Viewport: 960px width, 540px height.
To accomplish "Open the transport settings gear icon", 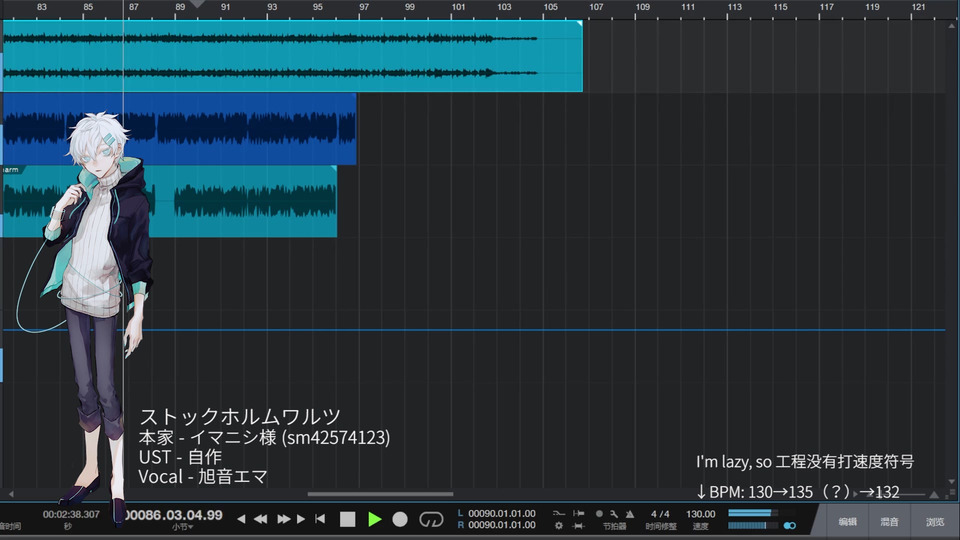I will (558, 525).
